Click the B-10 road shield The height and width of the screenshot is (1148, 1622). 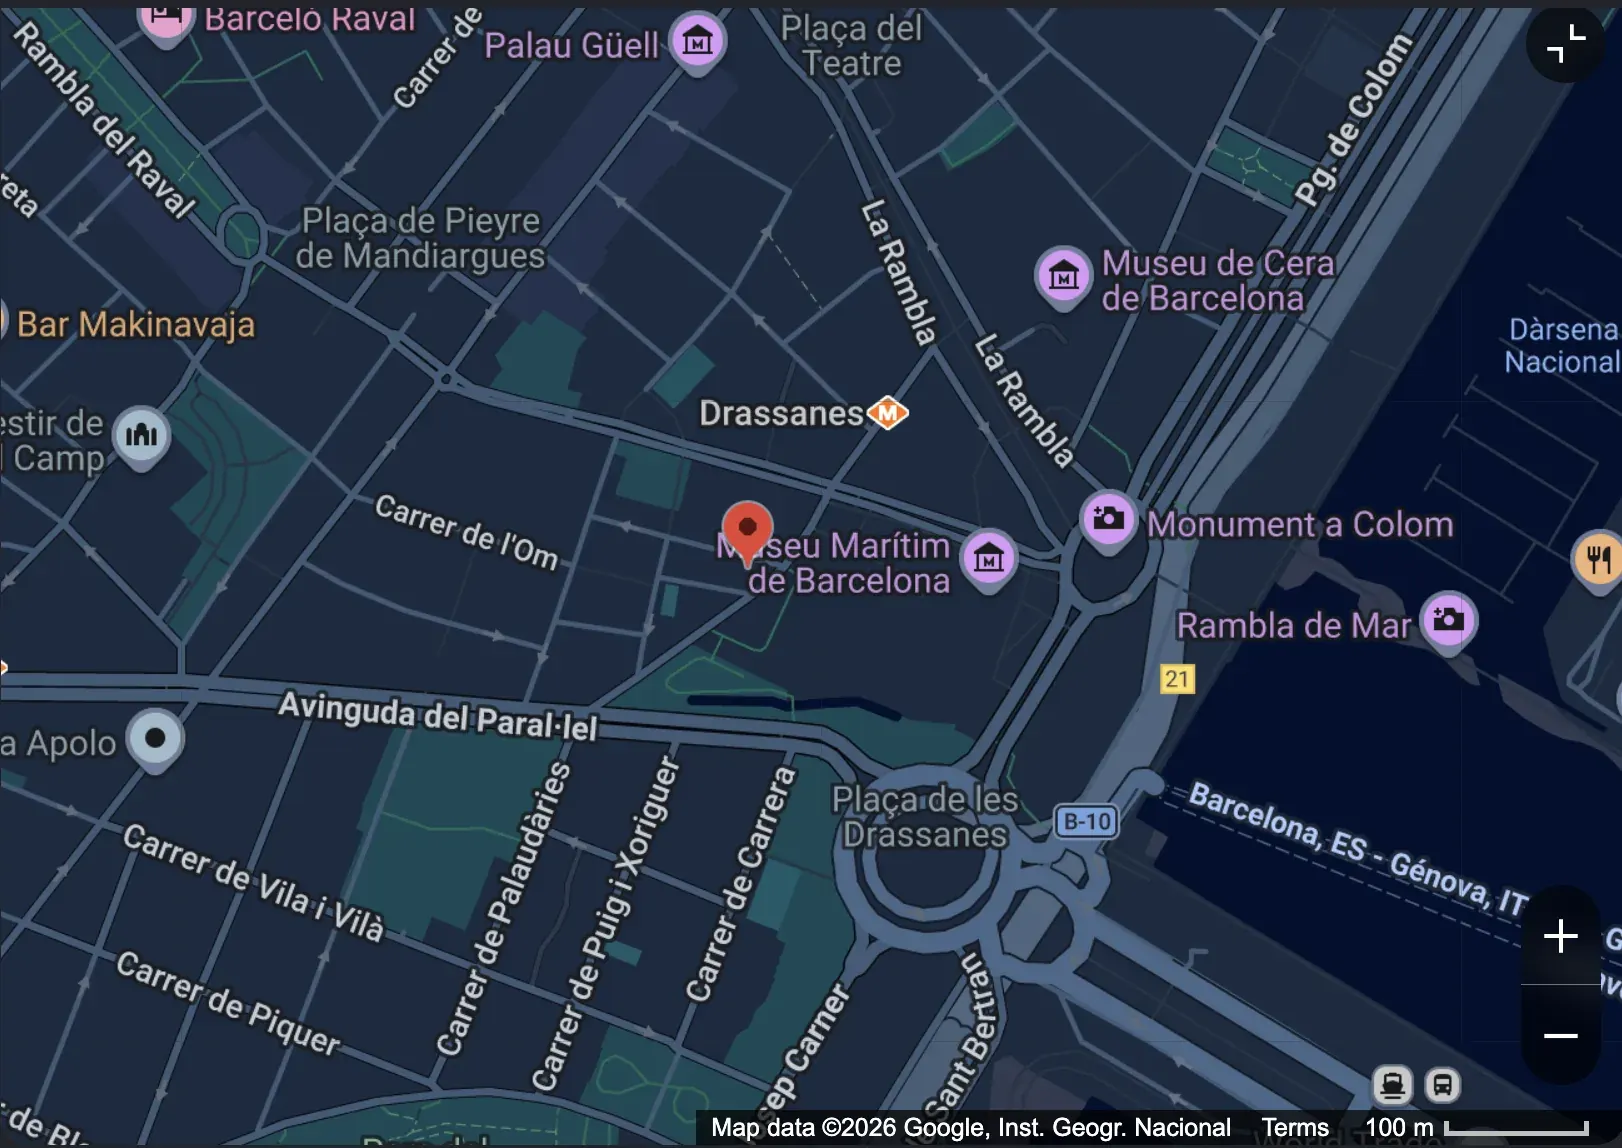click(x=1086, y=822)
